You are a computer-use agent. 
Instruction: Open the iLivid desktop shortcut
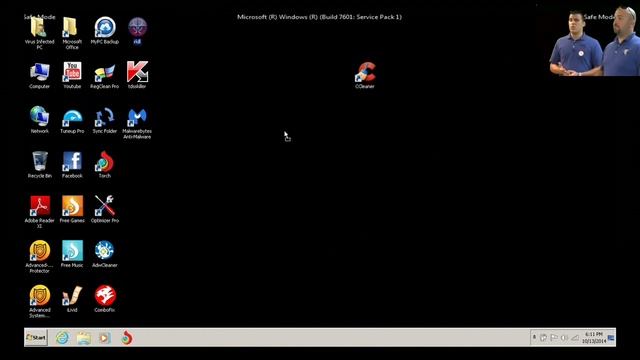pyautogui.click(x=72, y=299)
